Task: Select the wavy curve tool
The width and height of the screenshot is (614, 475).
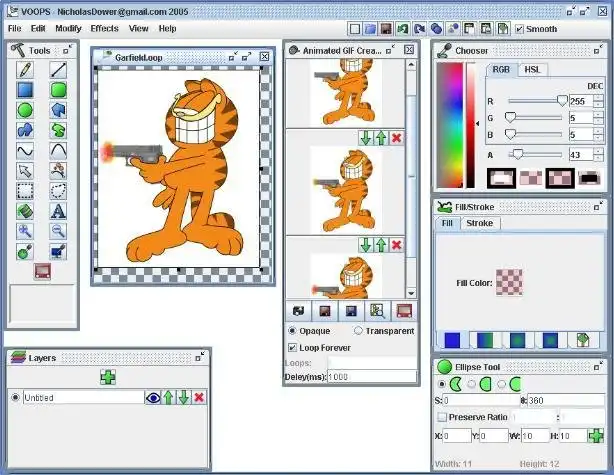Action: tap(25, 150)
